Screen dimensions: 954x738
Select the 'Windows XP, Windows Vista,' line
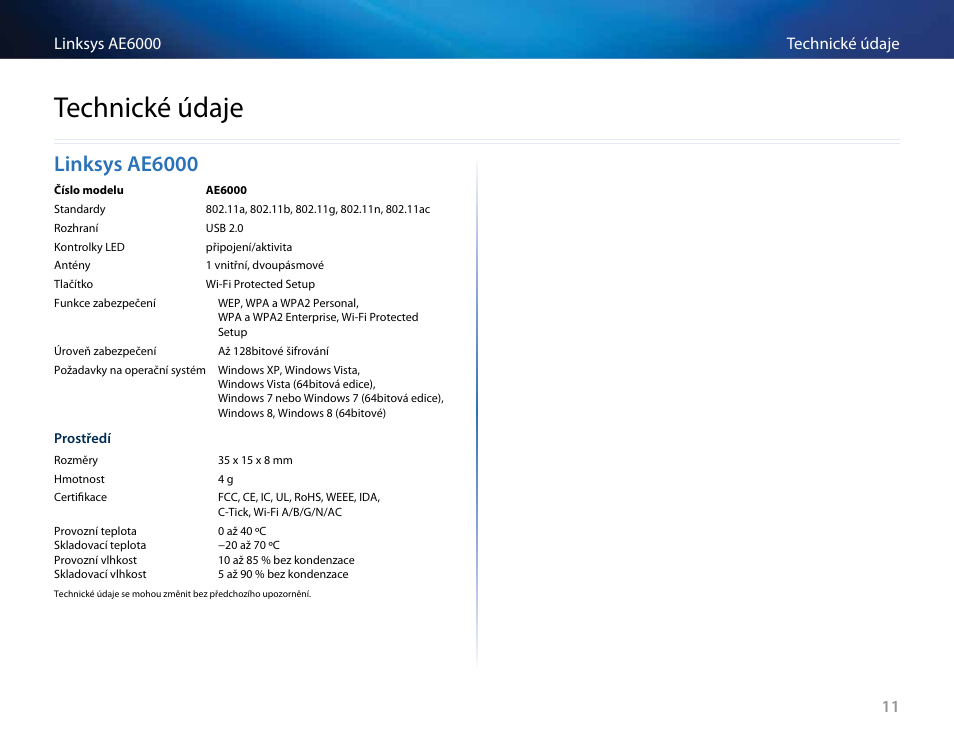click(x=289, y=370)
